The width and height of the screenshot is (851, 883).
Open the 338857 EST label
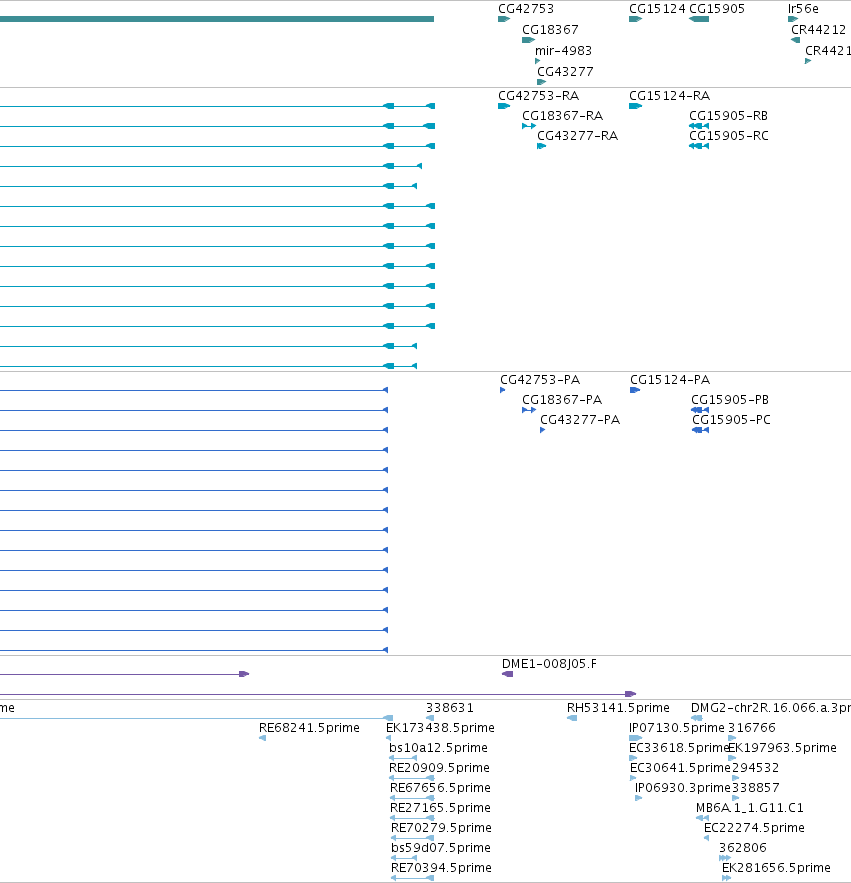756,788
